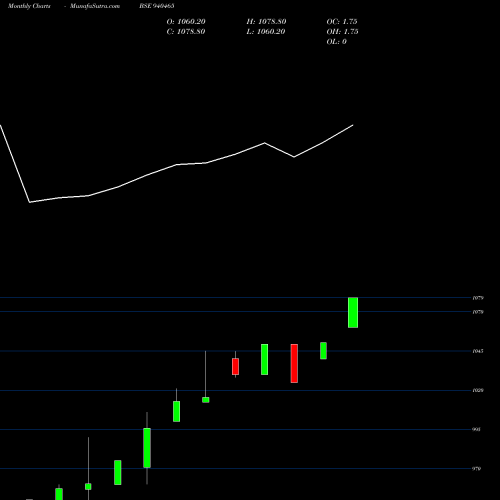Click the 'OH: 1.75' reading

342,32
